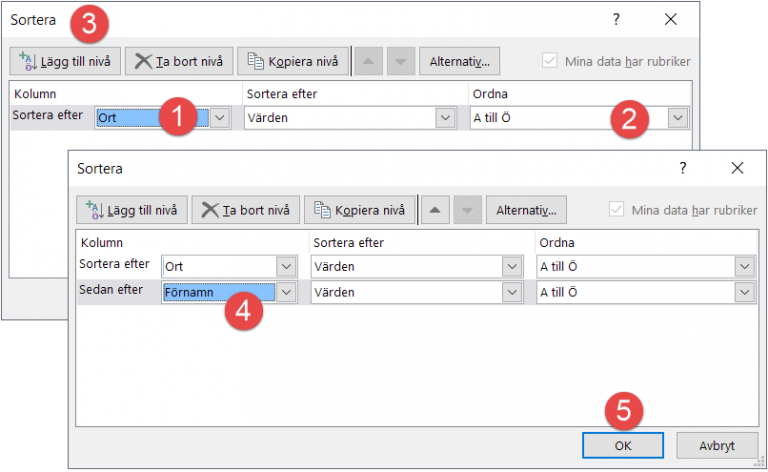Image resolution: width=768 pixels, height=472 pixels.
Task: Open Alternativ in front dialog
Action: (526, 210)
